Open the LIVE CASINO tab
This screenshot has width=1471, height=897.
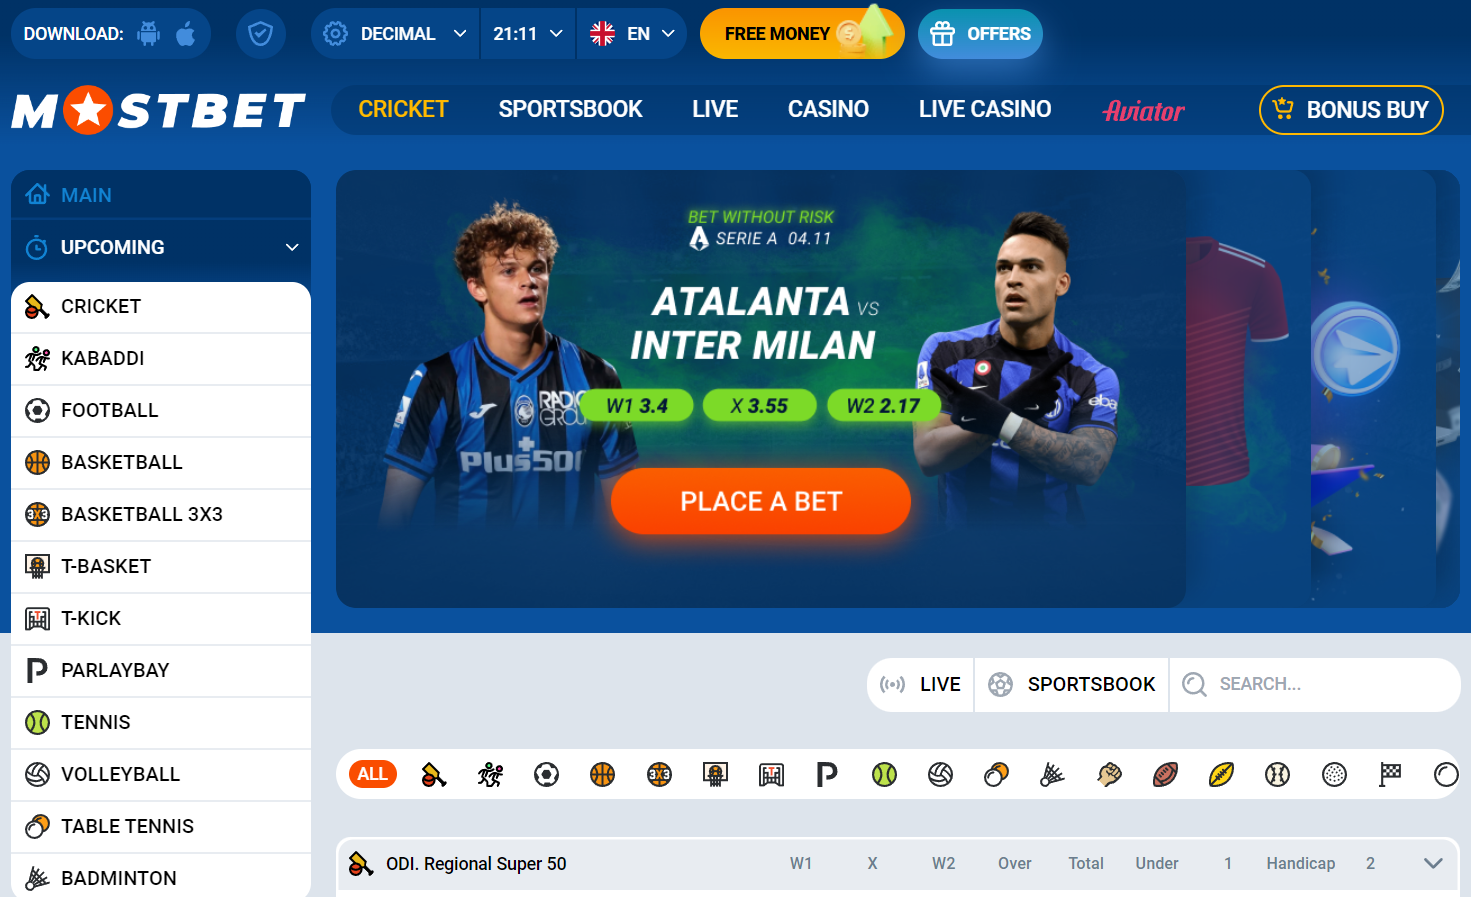tap(985, 109)
